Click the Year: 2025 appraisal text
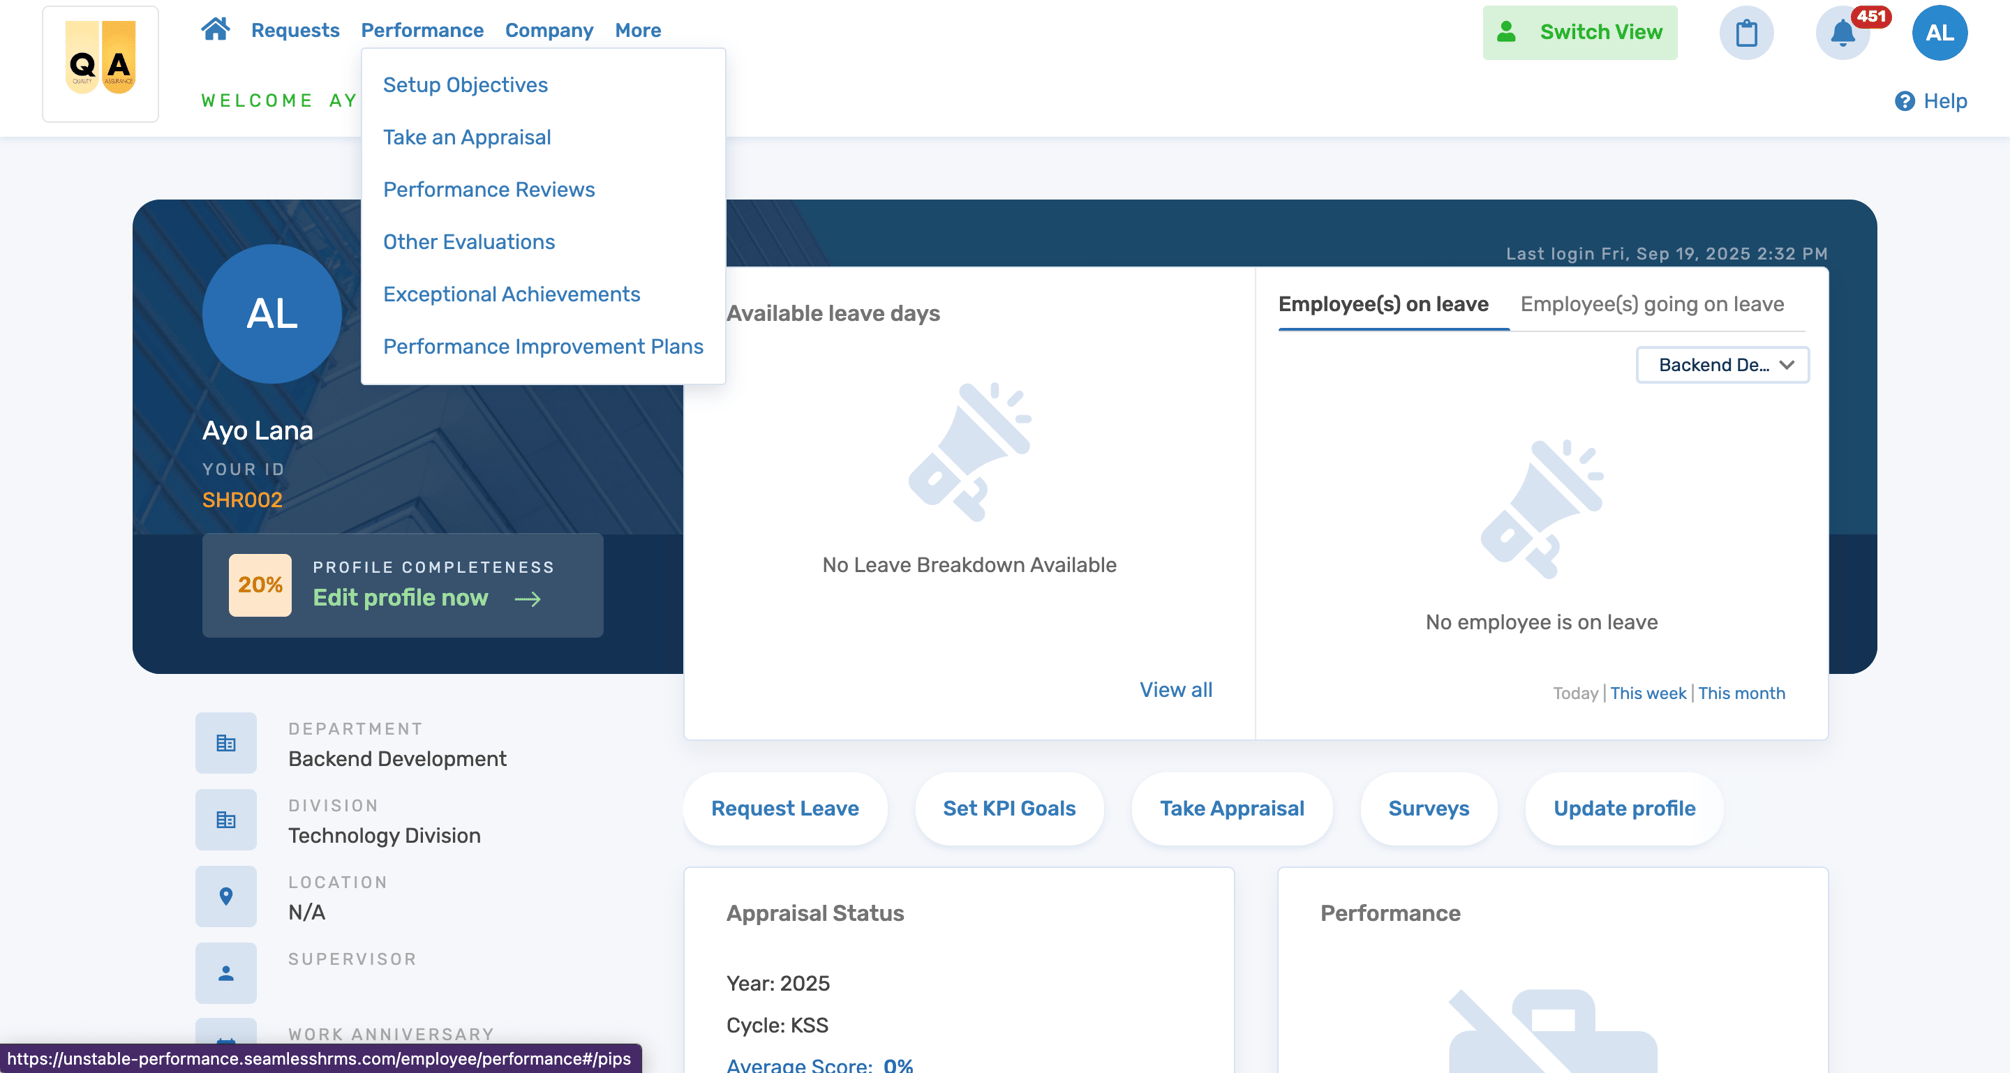This screenshot has width=2010, height=1073. (x=778, y=983)
